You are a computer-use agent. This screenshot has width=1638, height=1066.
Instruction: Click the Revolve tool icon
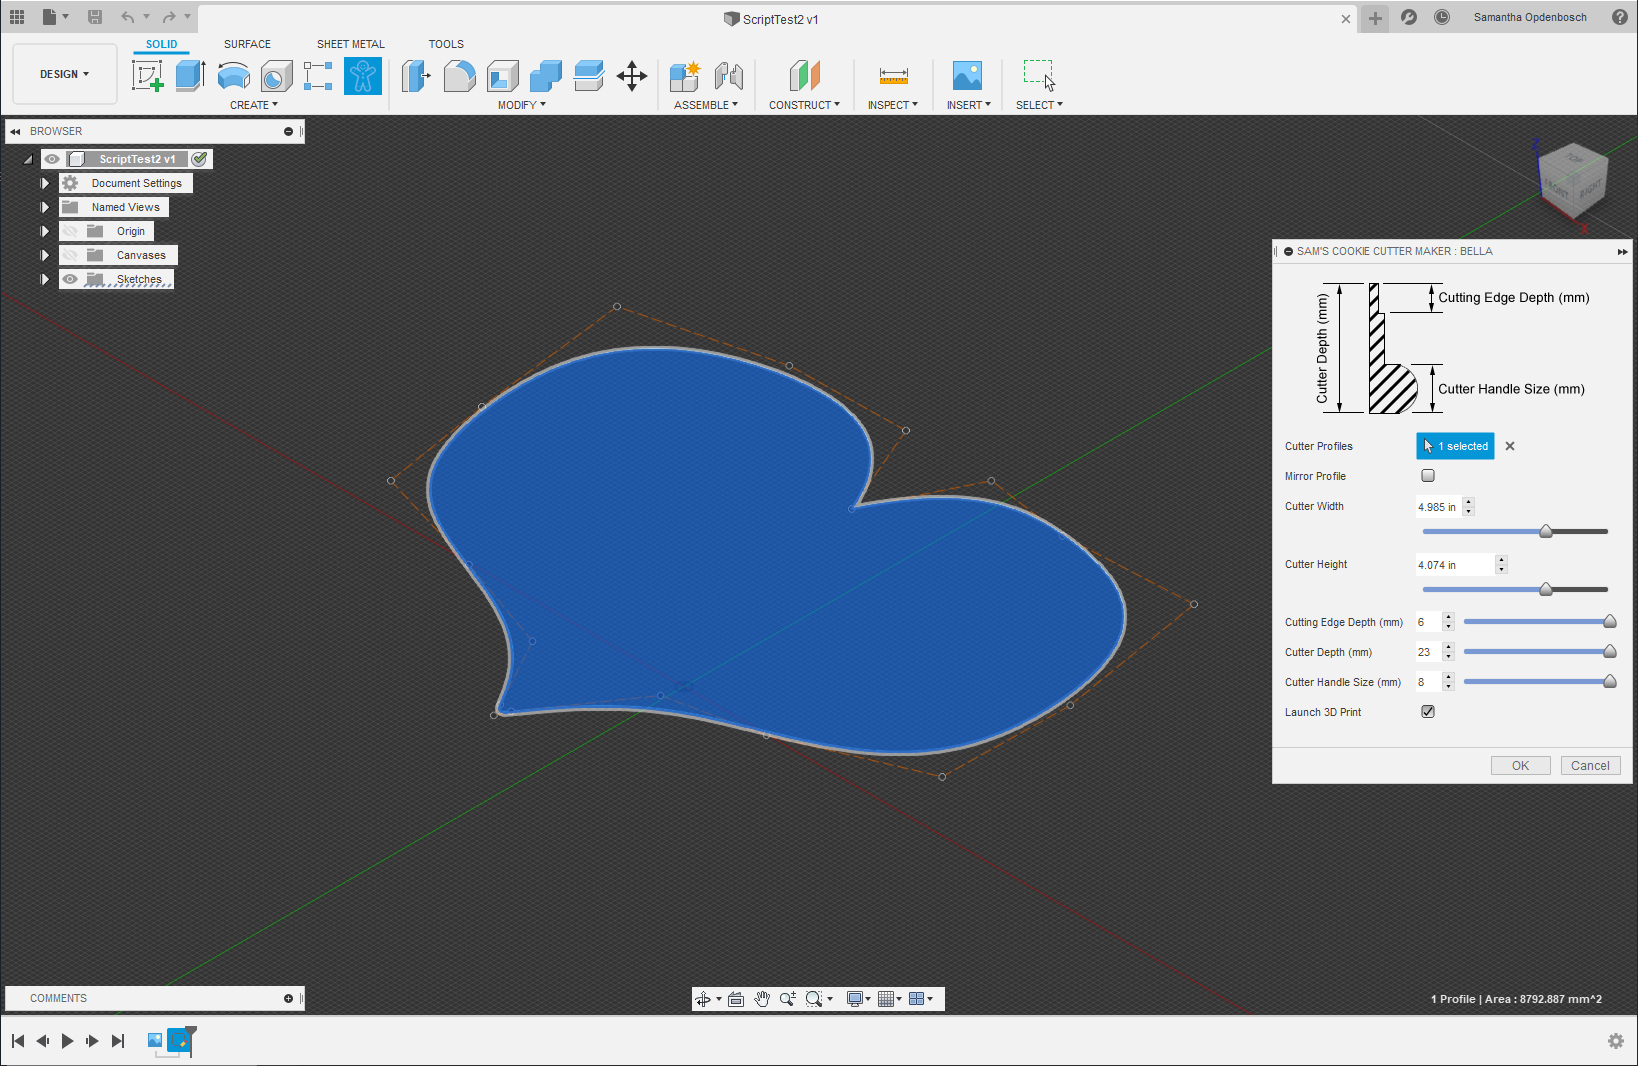click(x=233, y=76)
